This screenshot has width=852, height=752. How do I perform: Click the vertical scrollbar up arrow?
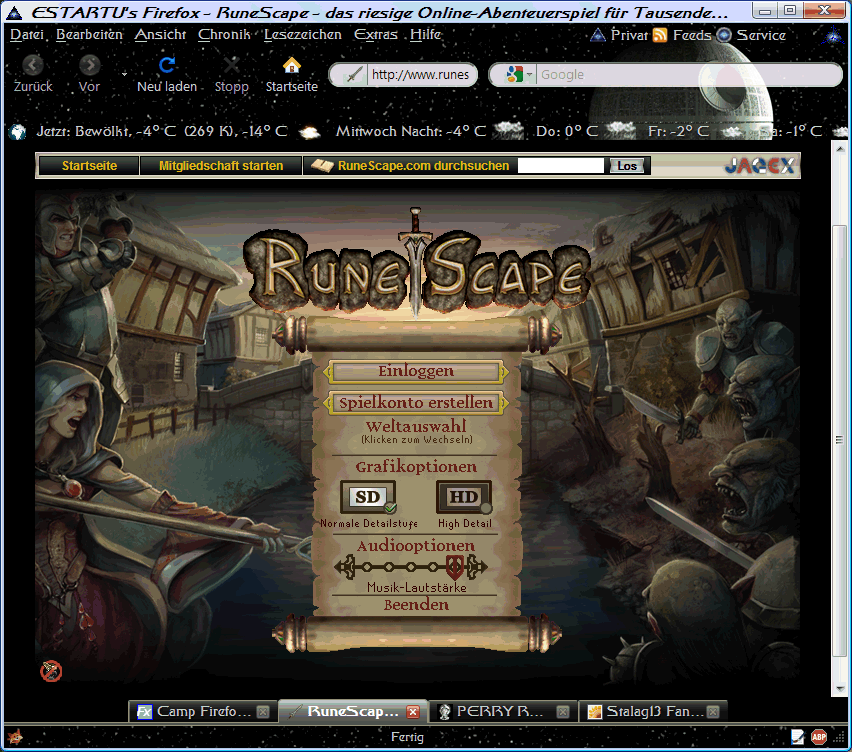click(840, 148)
